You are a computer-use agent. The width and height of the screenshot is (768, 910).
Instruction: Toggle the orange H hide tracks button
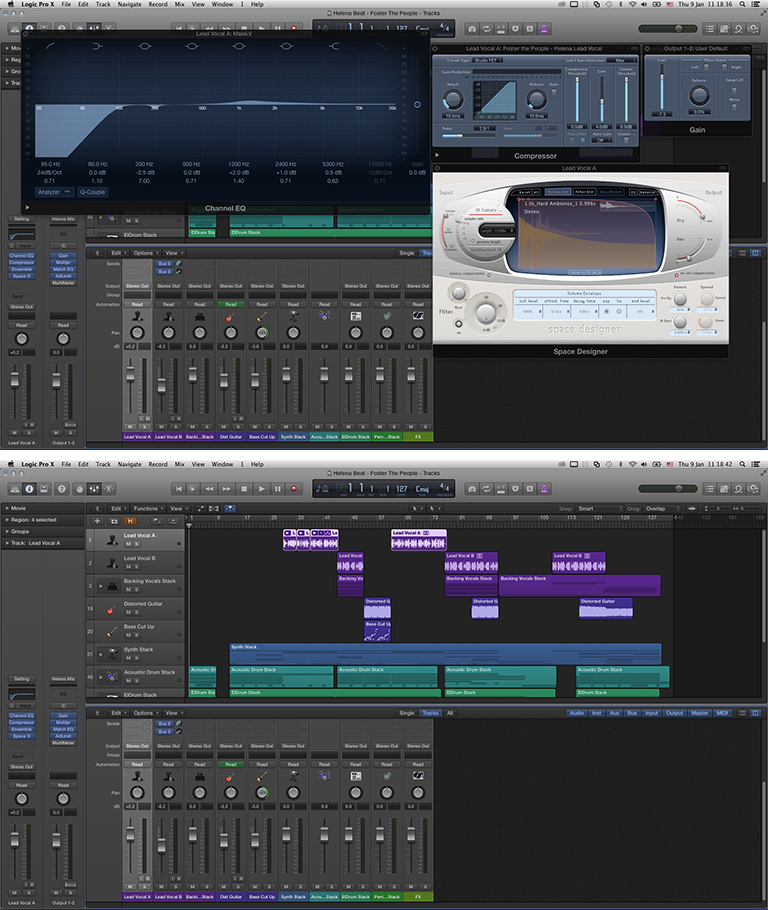(x=130, y=521)
